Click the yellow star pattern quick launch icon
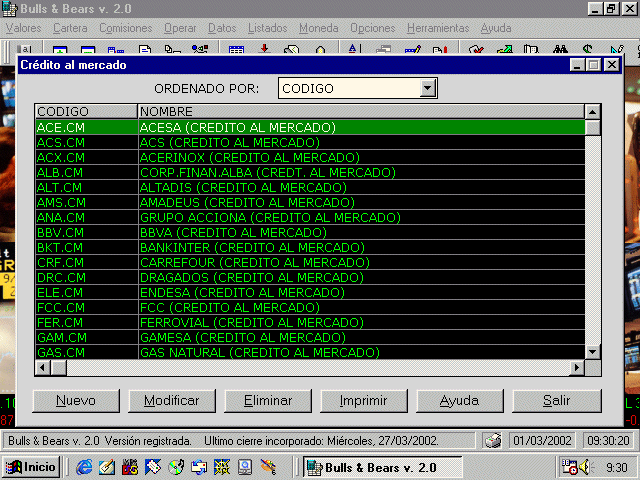 222,467
